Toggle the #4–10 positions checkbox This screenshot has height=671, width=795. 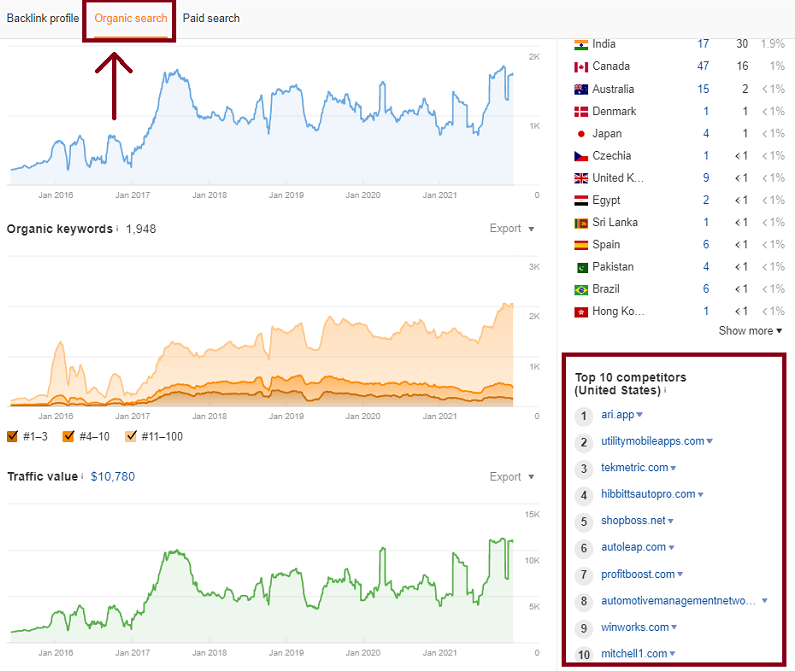(x=68, y=436)
